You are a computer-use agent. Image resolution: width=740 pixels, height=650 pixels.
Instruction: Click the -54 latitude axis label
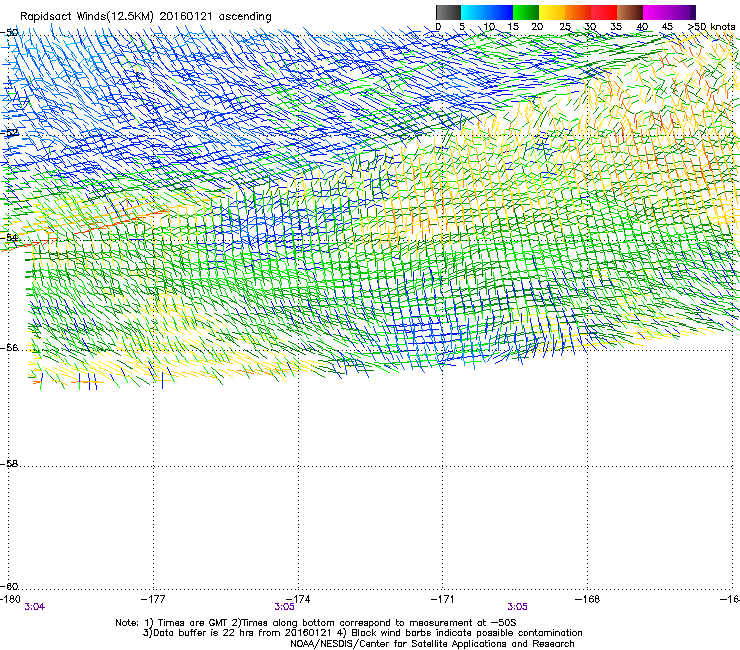tap(9, 237)
